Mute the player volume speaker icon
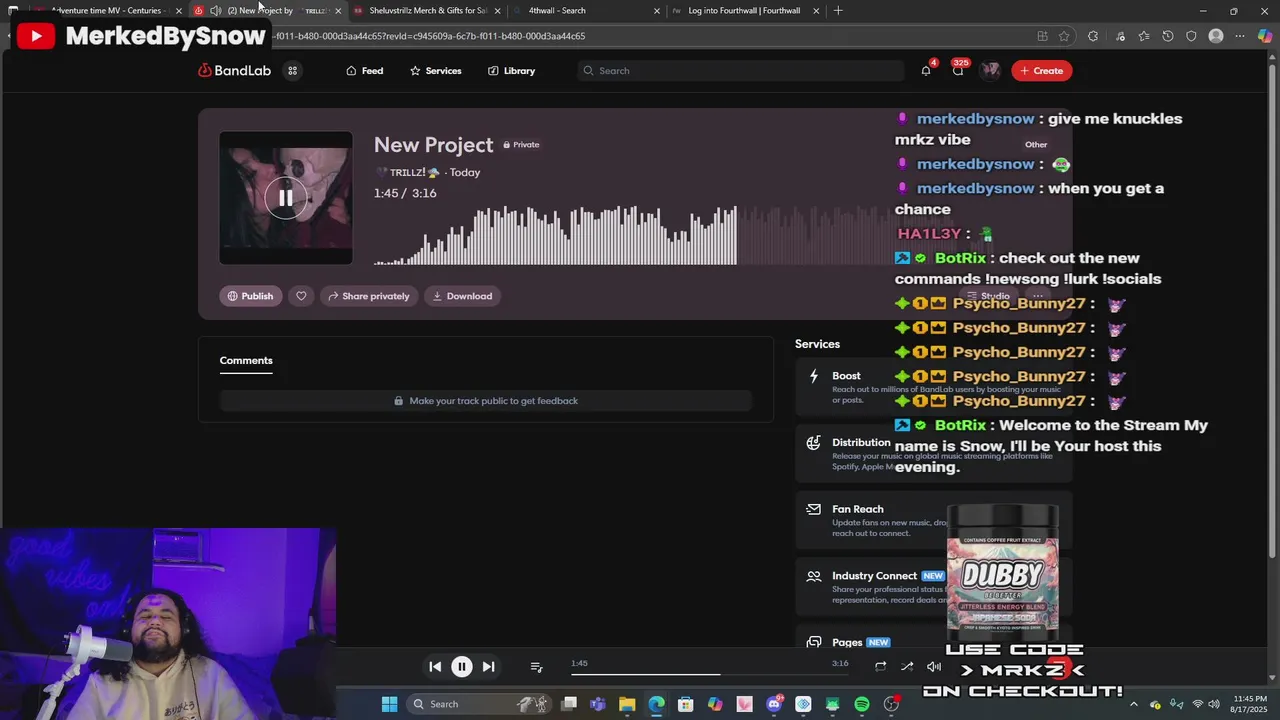 tap(934, 667)
